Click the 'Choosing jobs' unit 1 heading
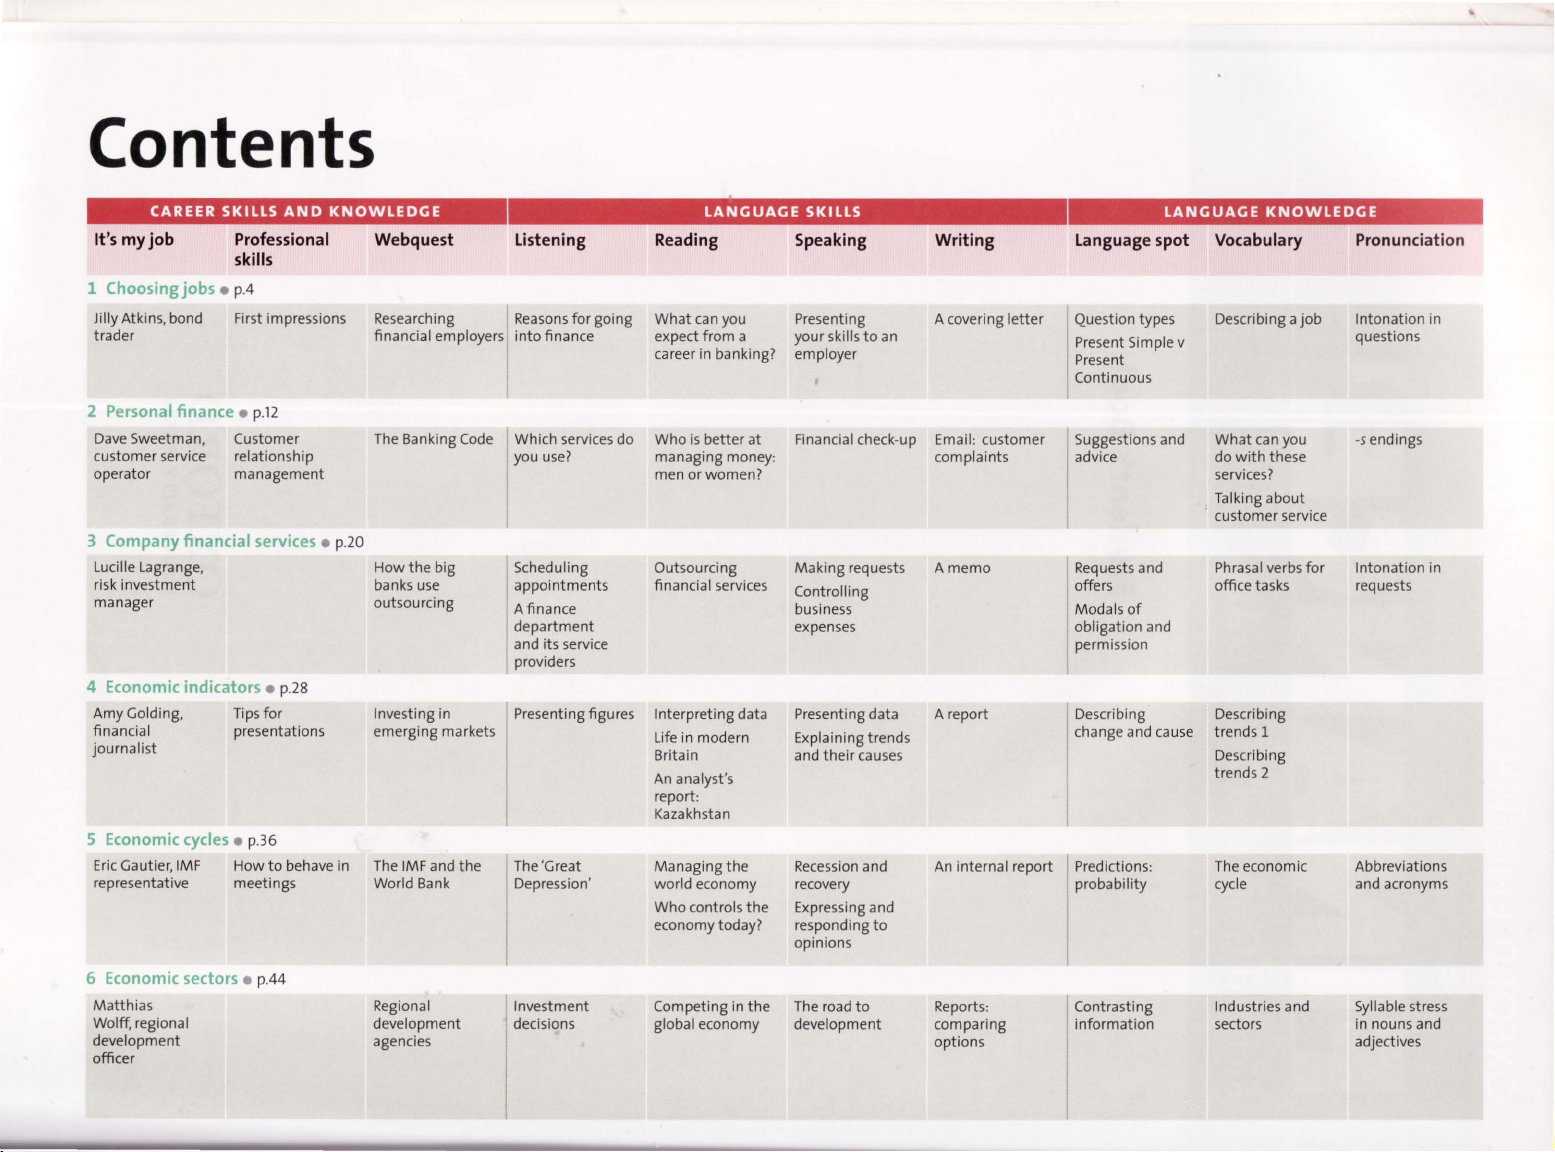Viewport: 1555px width, 1152px height. coord(160,289)
